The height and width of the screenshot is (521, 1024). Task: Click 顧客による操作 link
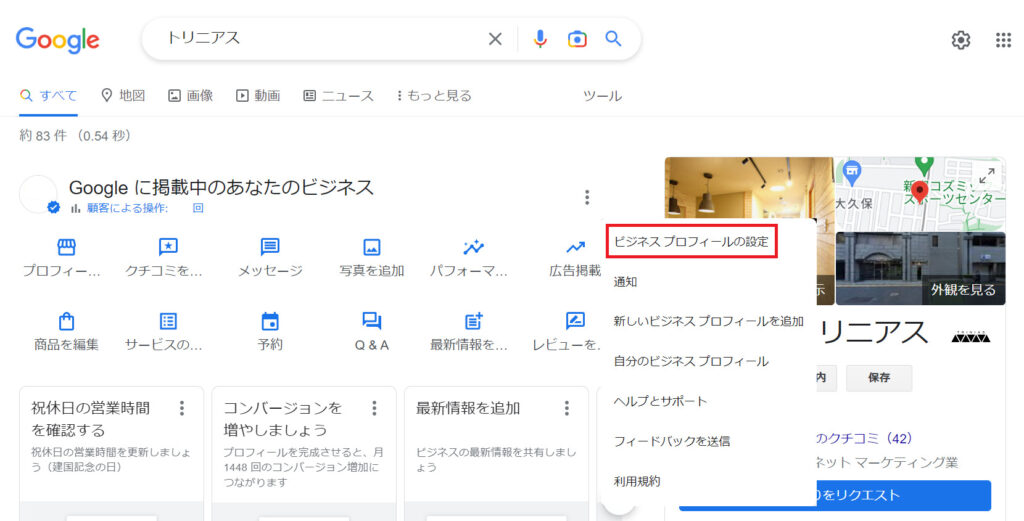pos(127,208)
